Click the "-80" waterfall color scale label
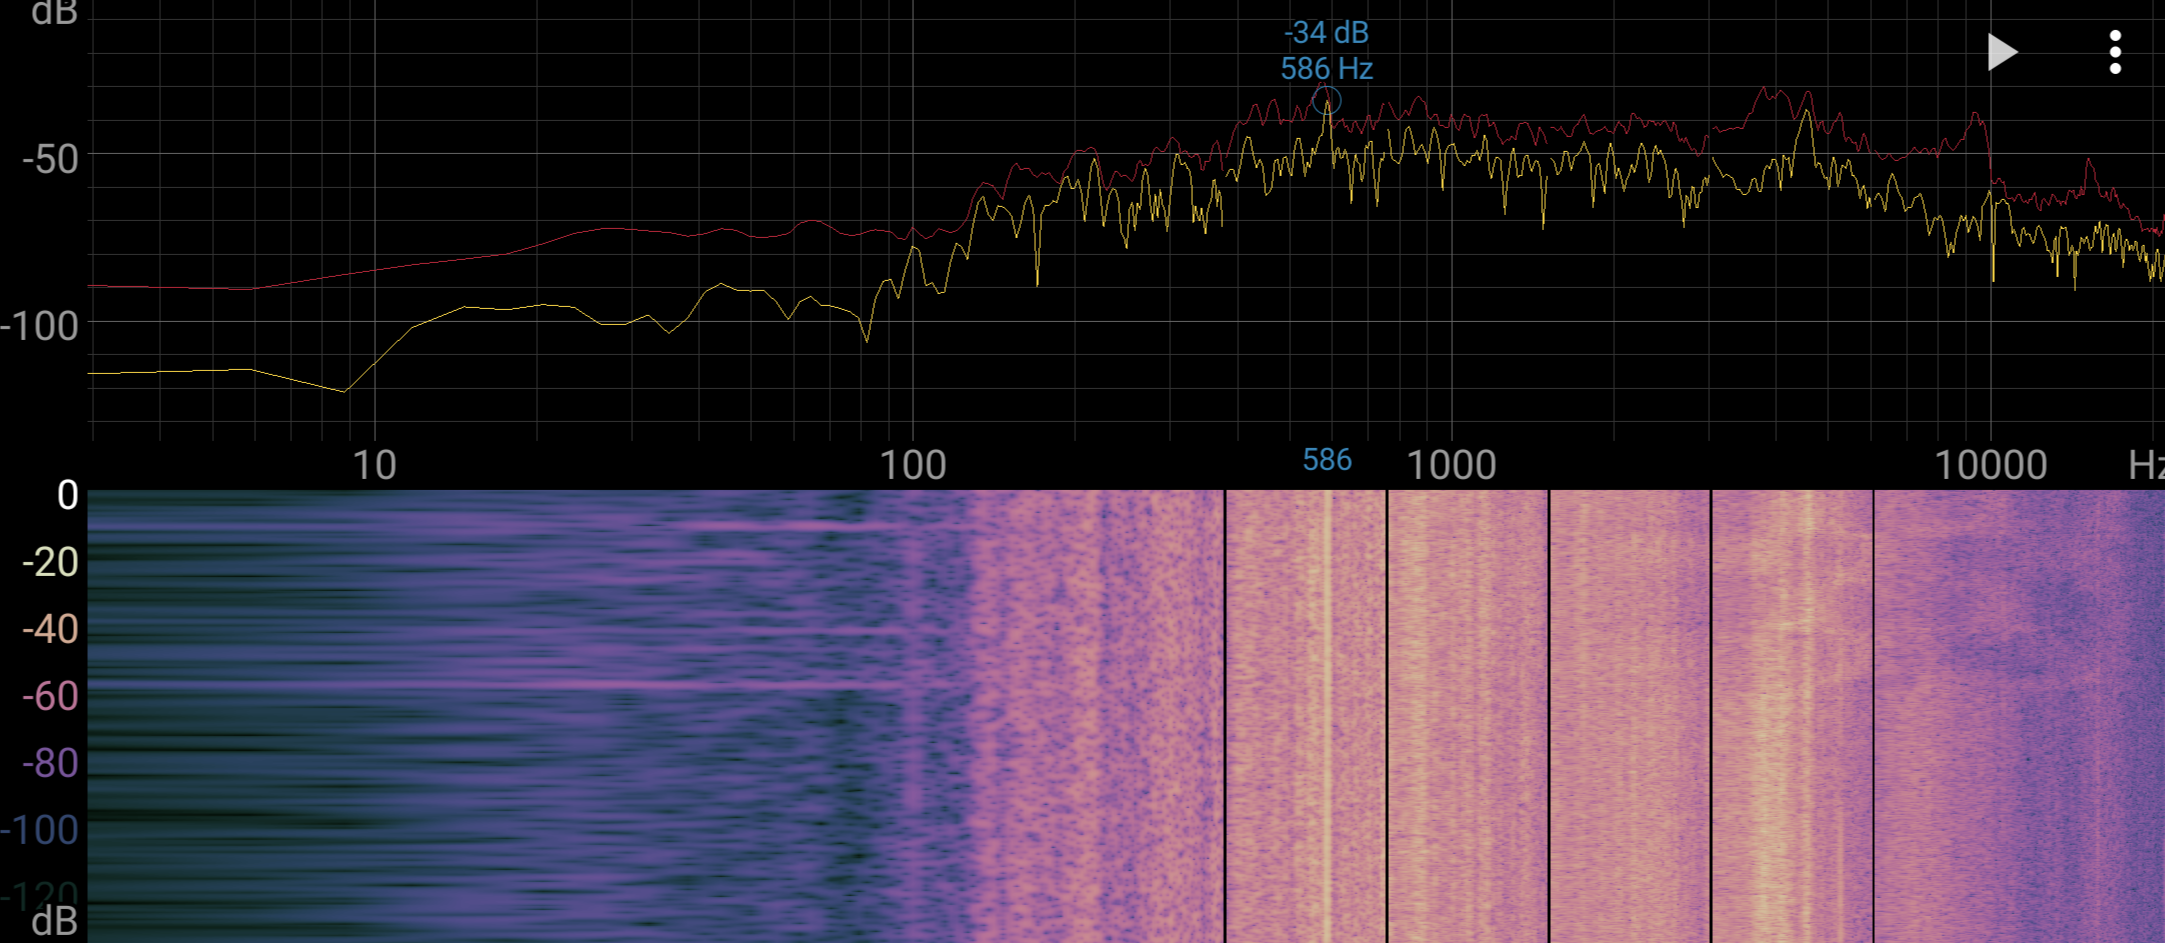The image size is (2165, 943). (x=50, y=763)
